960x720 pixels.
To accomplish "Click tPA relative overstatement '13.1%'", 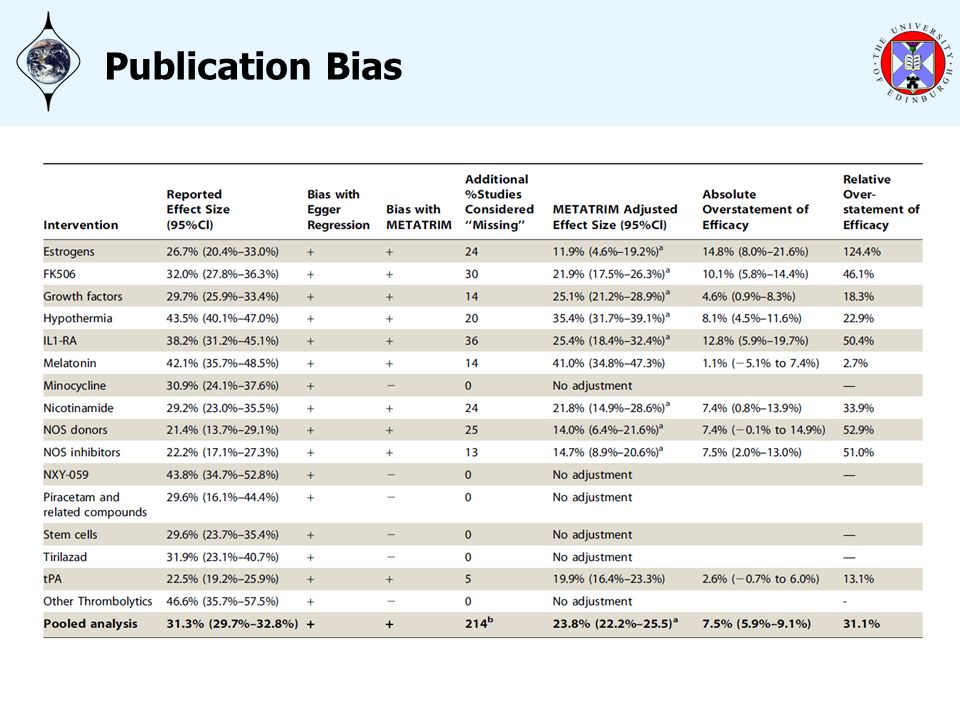I will pyautogui.click(x=858, y=579).
